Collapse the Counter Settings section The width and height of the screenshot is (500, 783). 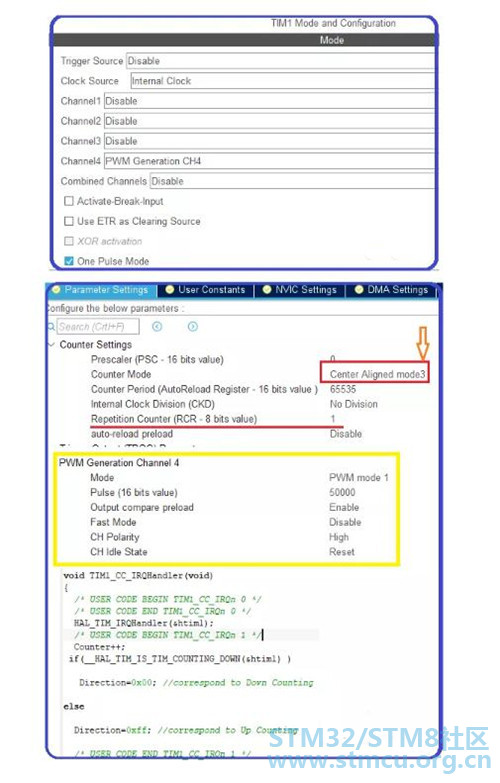pos(51,345)
